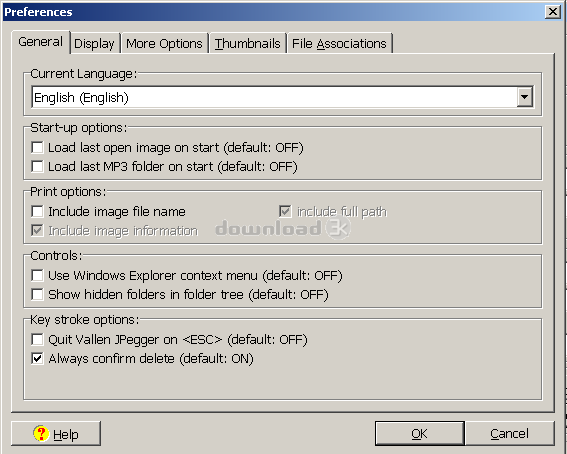Toggle the Include image information checkbox
The width and height of the screenshot is (567, 454).
tap(37, 231)
